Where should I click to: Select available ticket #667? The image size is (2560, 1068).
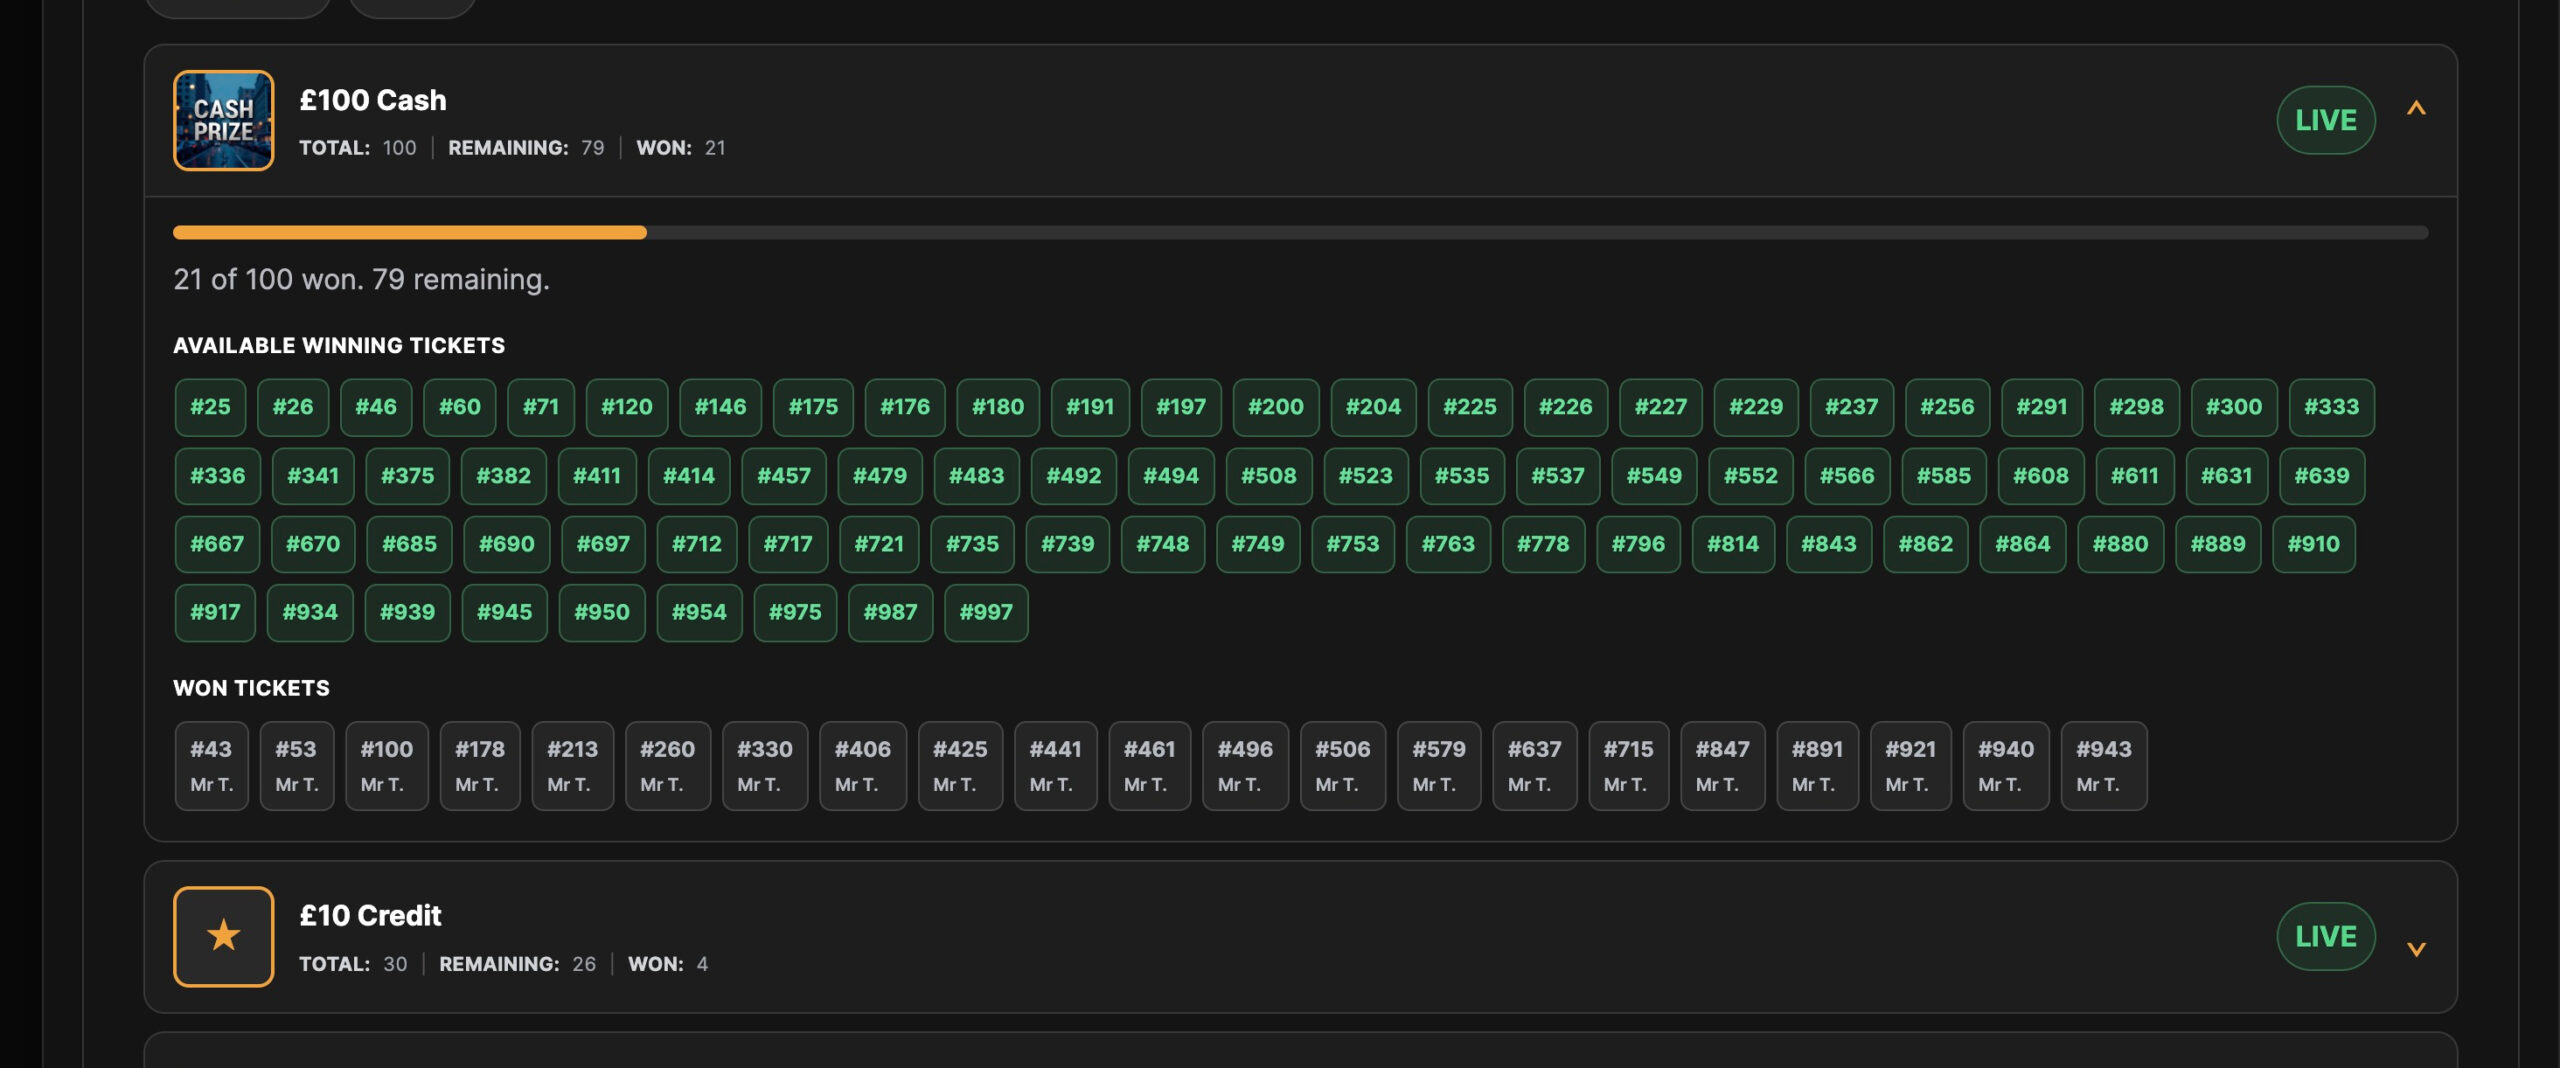pos(217,544)
